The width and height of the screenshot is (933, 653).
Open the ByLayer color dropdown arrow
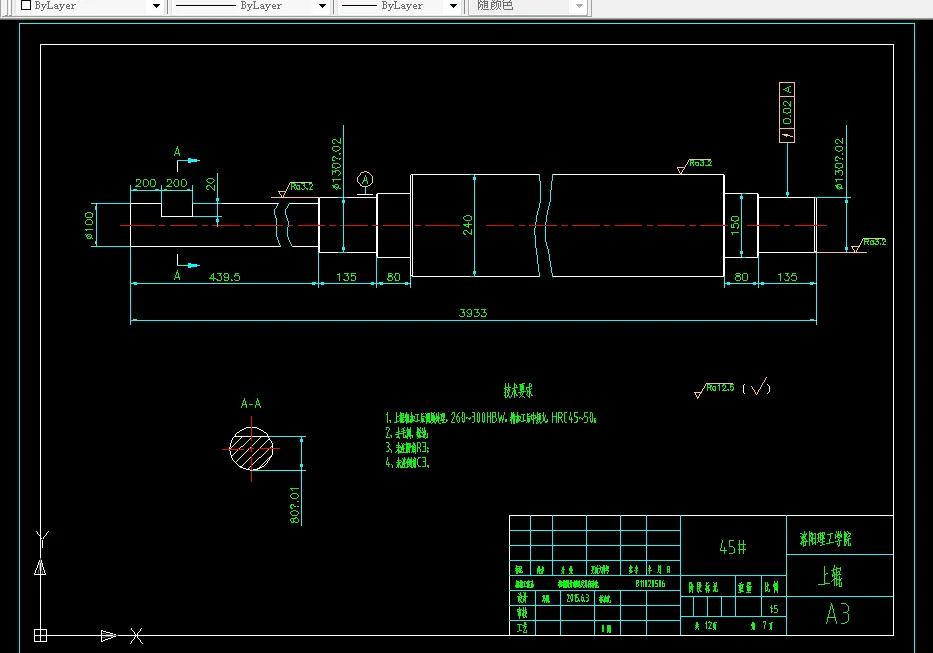156,6
